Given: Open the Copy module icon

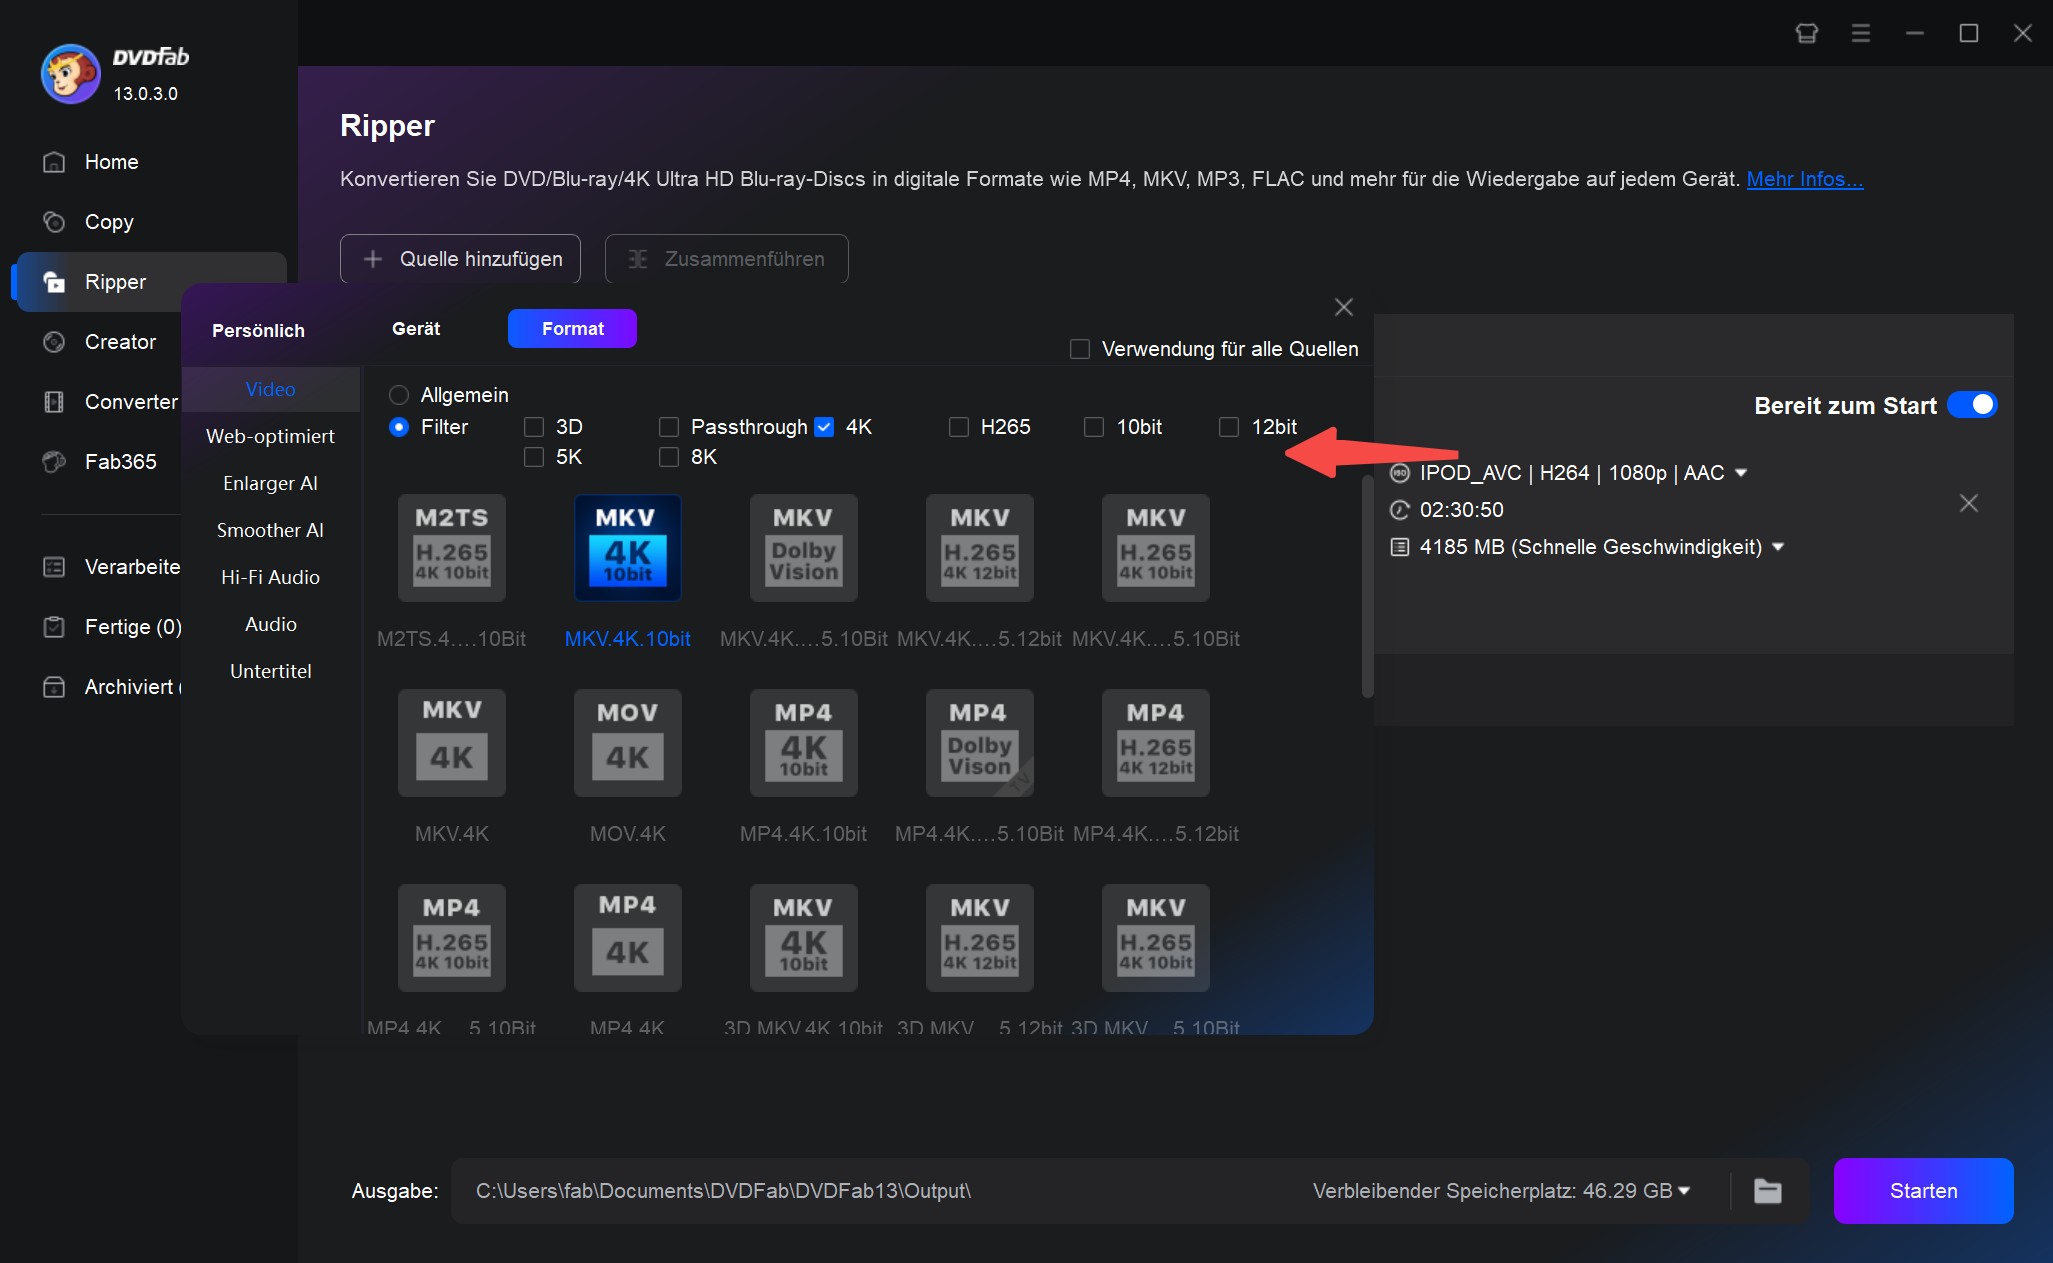Looking at the screenshot, I should tap(54, 222).
